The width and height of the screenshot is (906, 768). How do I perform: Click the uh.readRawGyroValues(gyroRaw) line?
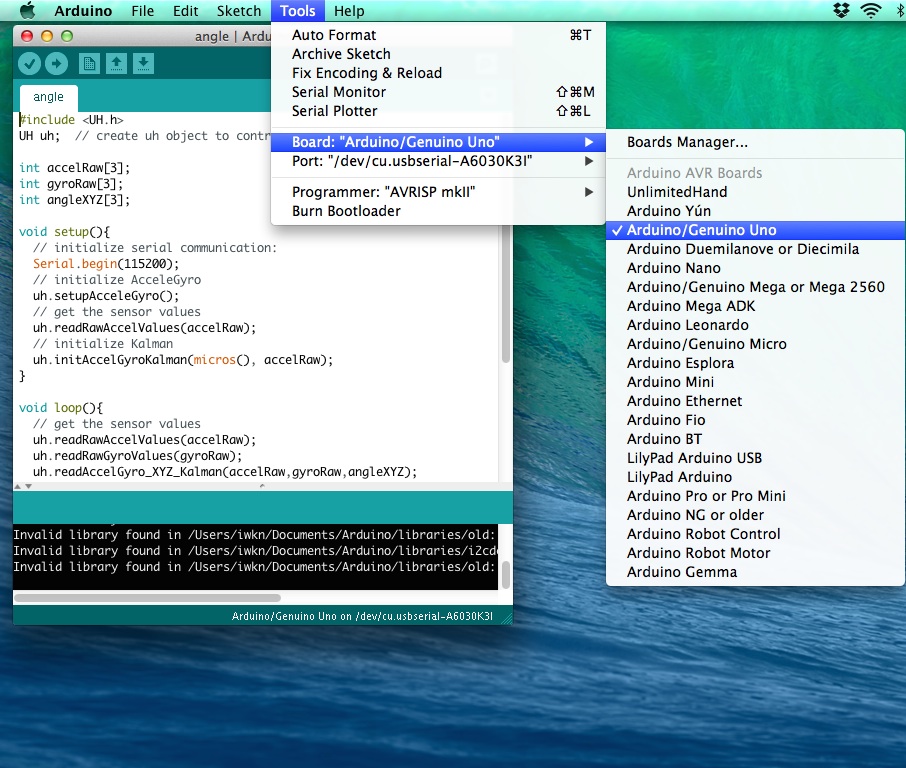(x=138, y=456)
